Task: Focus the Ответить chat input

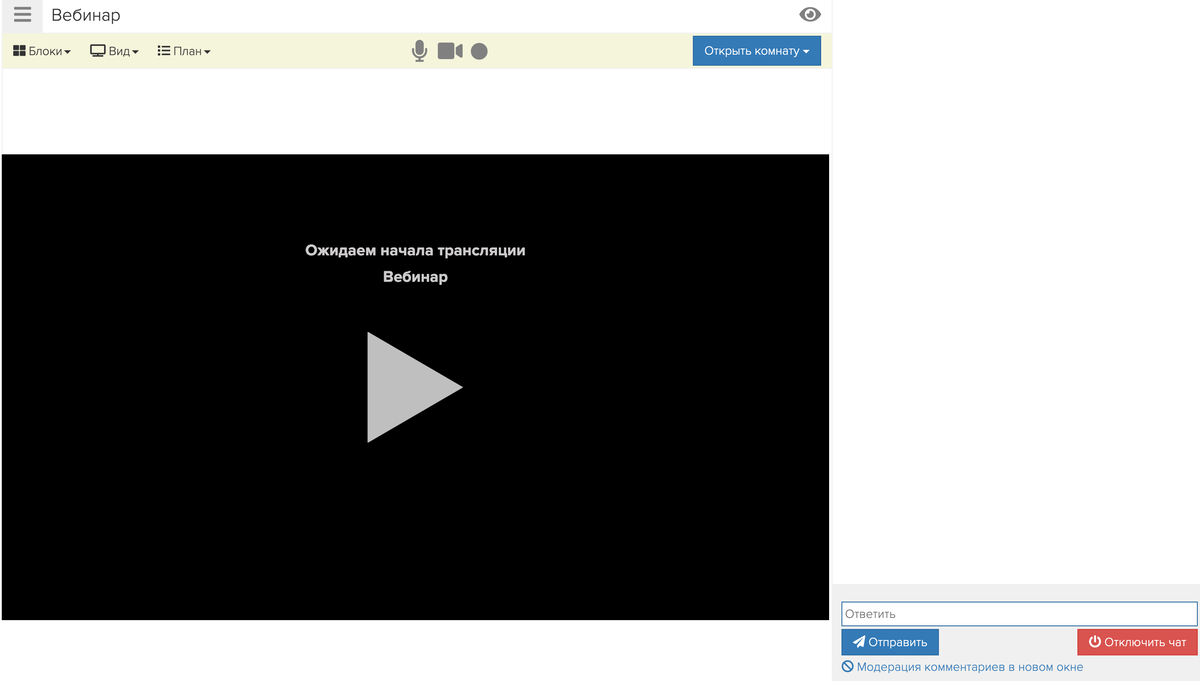Action: click(x=1019, y=614)
